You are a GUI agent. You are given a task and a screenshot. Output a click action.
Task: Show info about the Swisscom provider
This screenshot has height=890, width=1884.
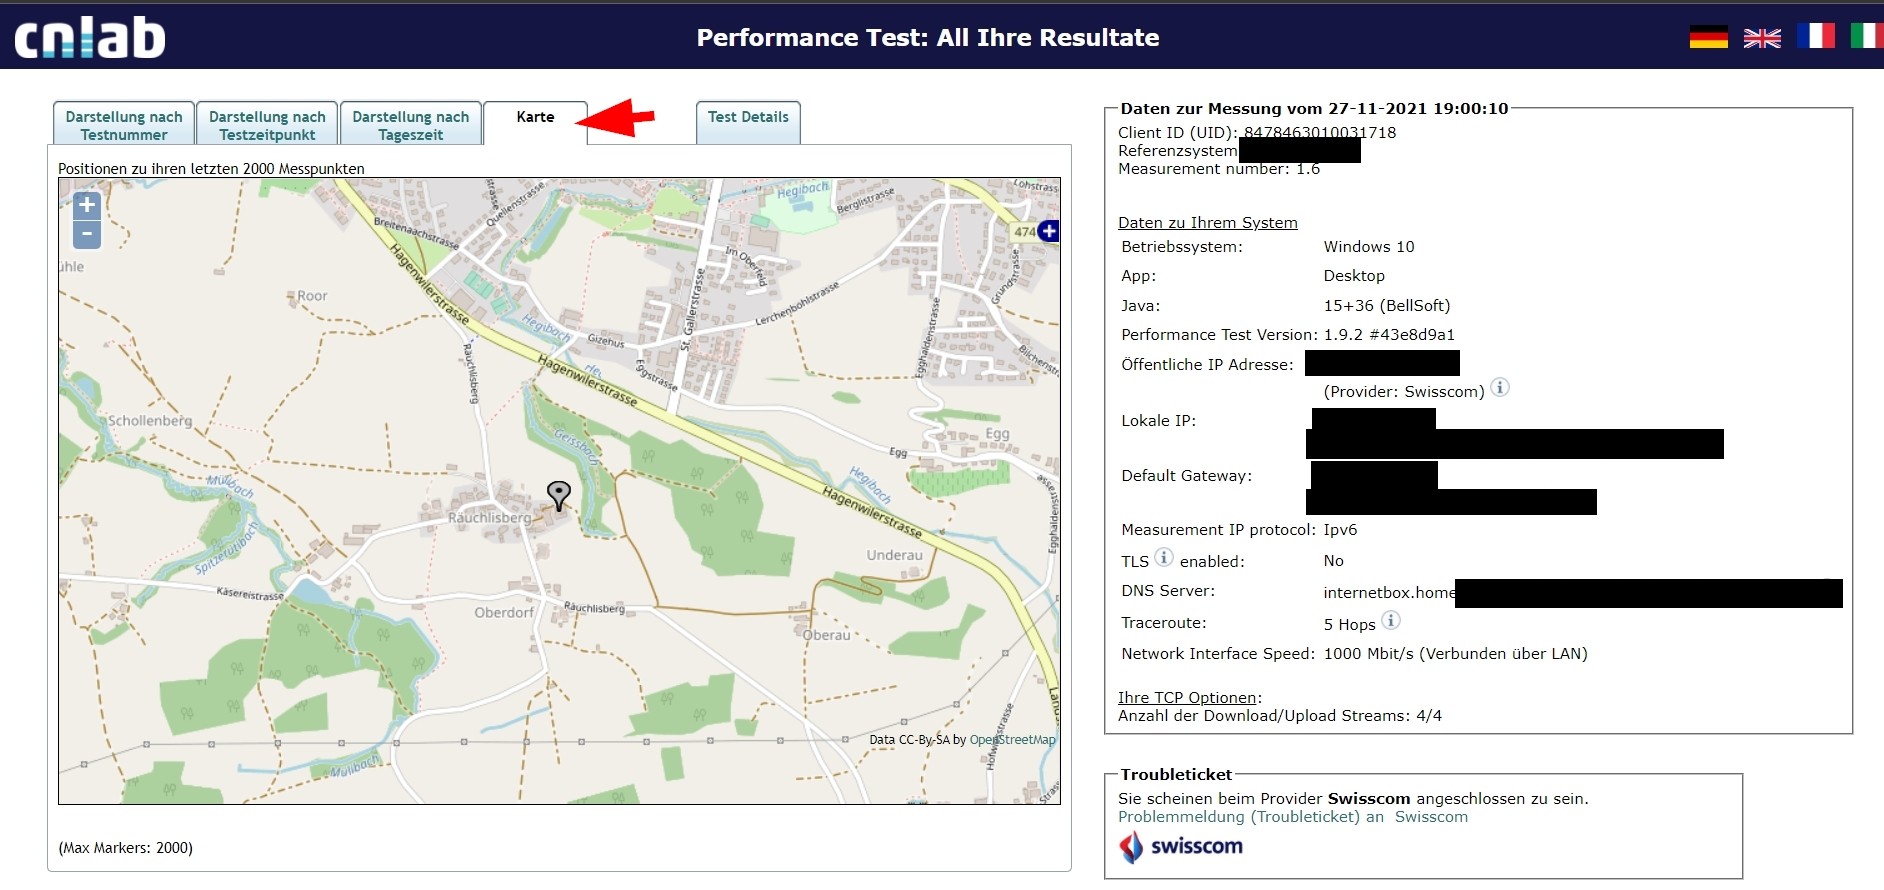pyautogui.click(x=1500, y=388)
